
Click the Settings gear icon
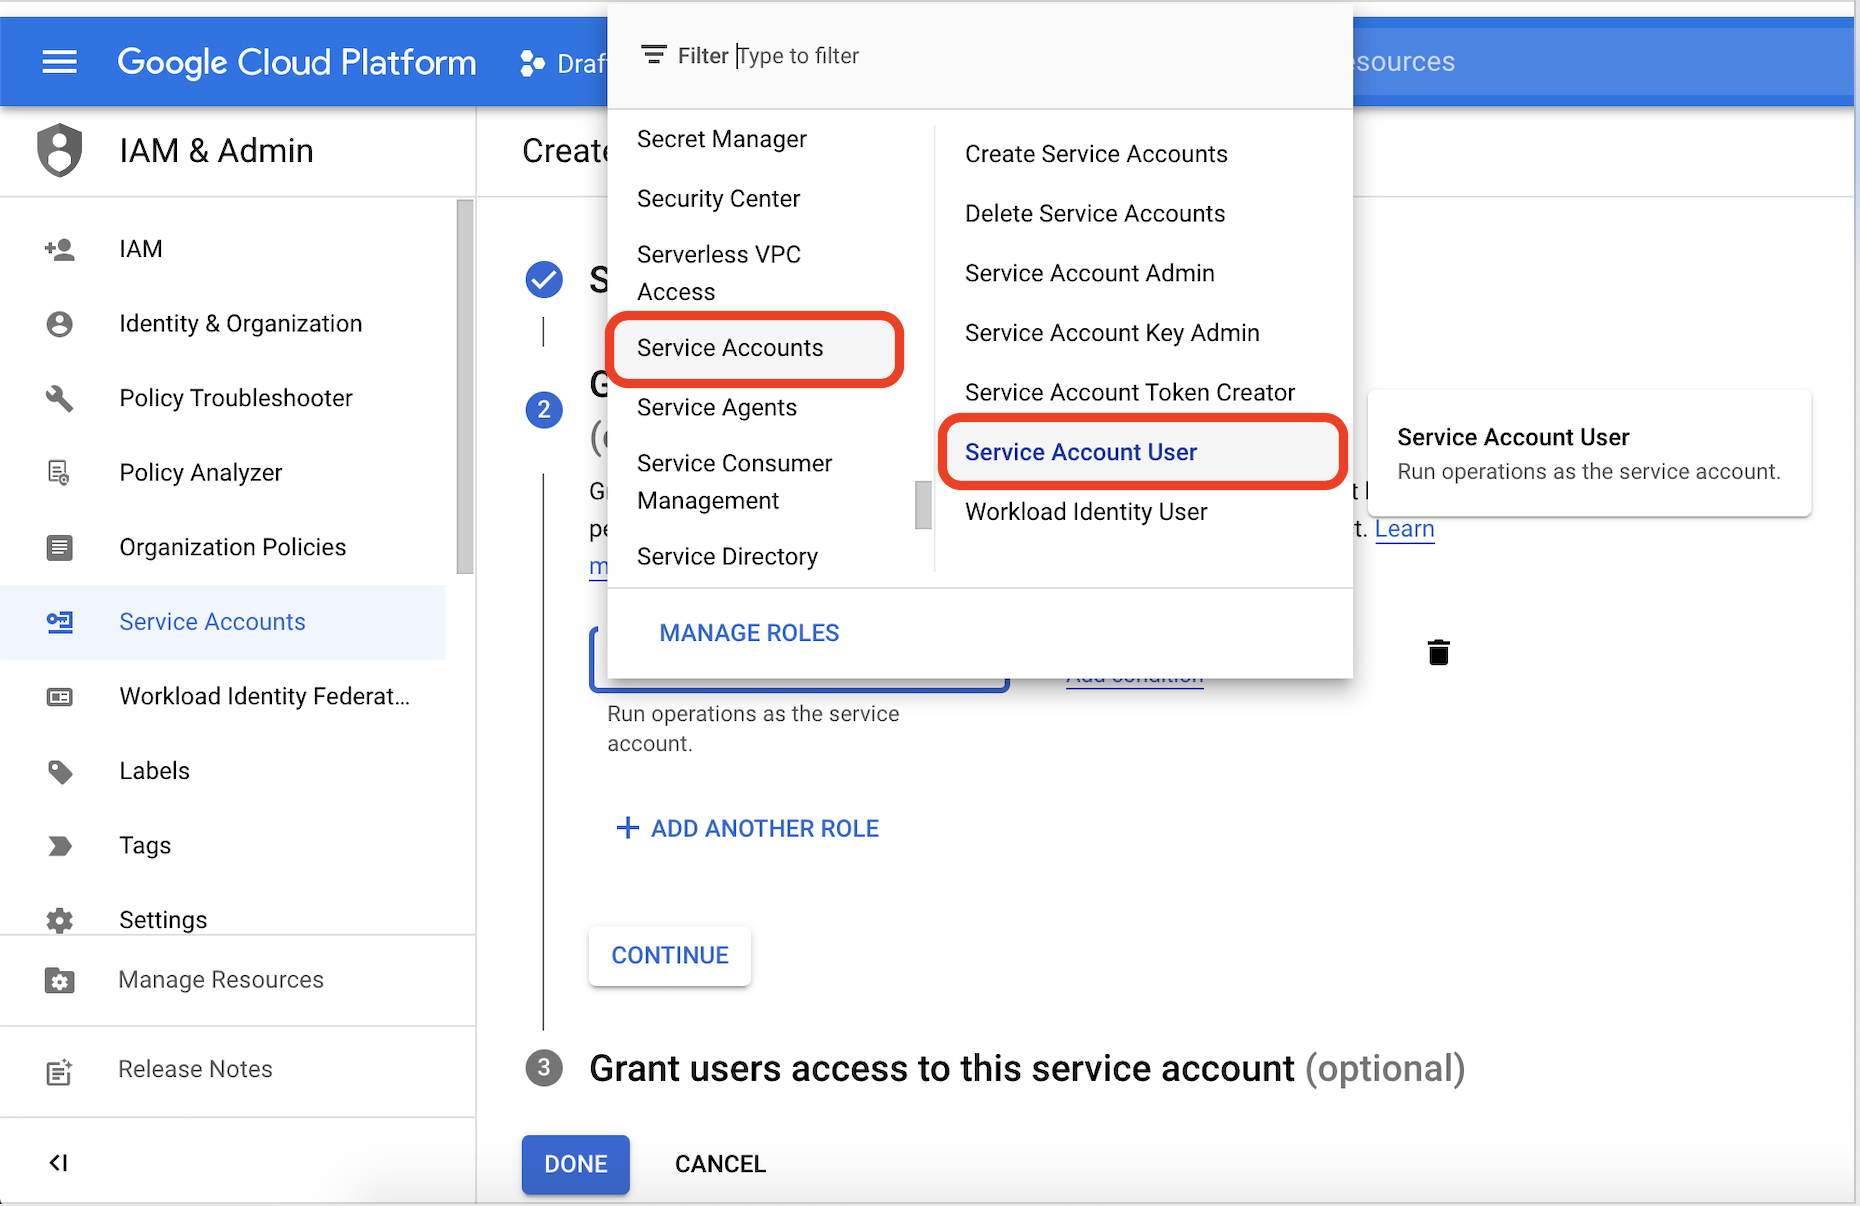point(59,920)
